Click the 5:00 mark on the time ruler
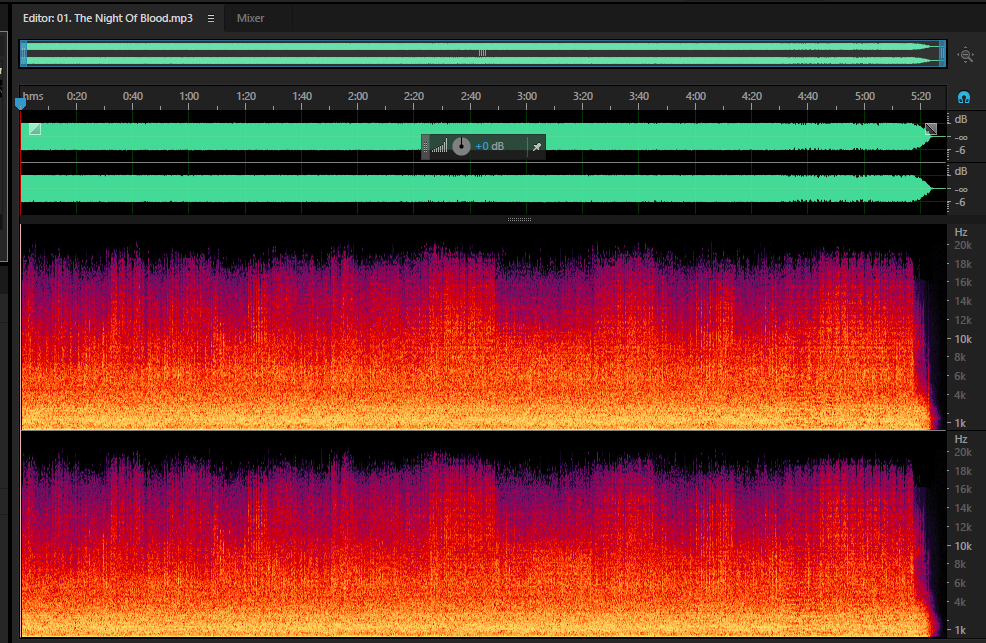The width and height of the screenshot is (986, 643). coord(865,96)
